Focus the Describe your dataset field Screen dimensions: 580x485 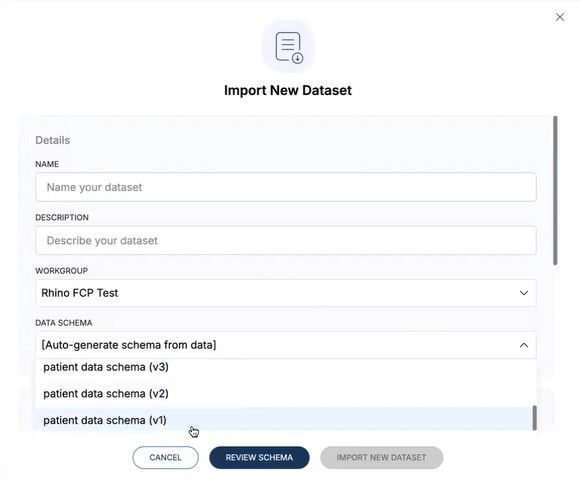[286, 240]
